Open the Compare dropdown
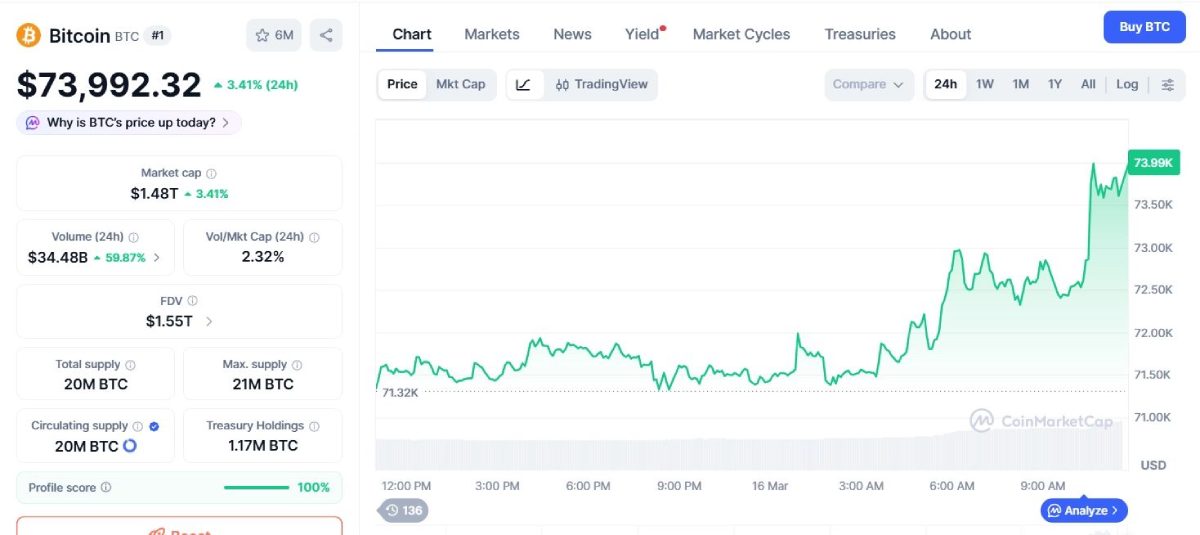This screenshot has width=1200, height=535. click(868, 85)
